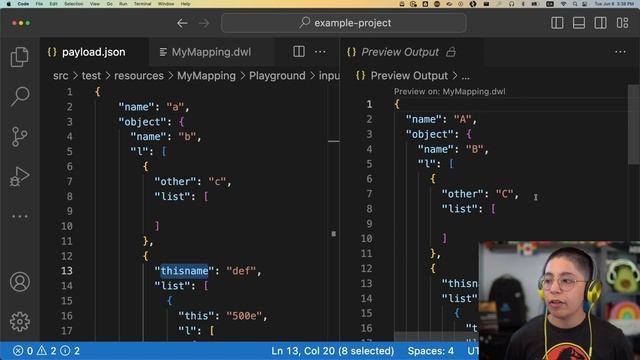Click the date and time in menu bar
640x360 pixels.
[614, 4]
